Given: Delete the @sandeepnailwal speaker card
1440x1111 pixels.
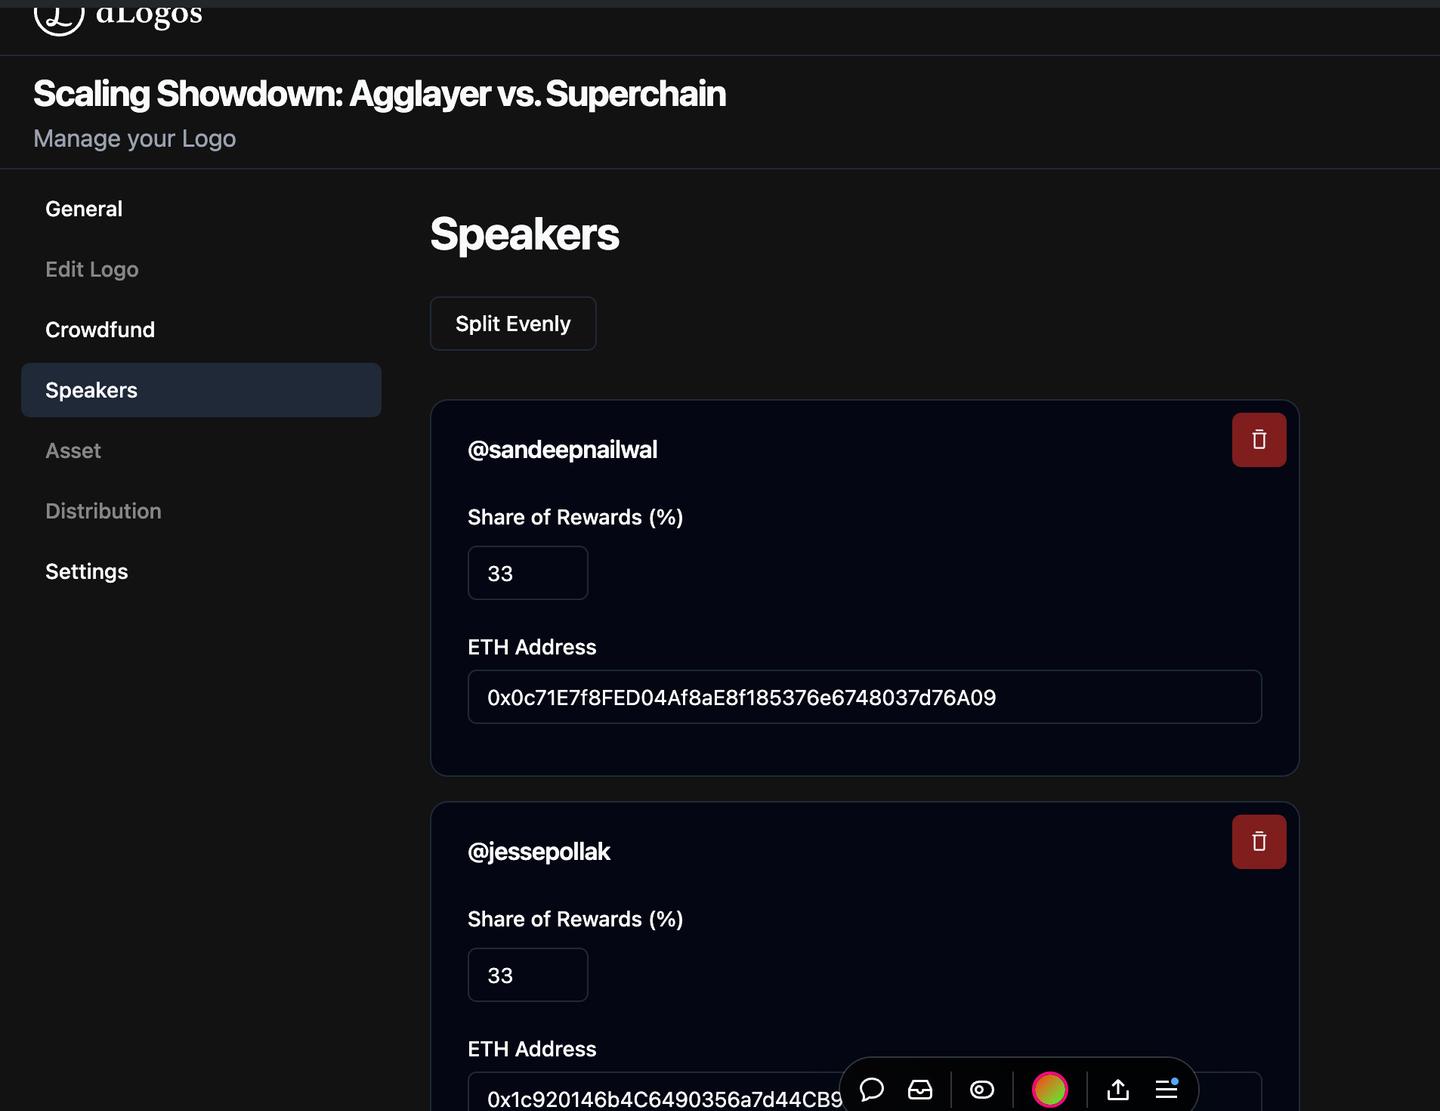Looking at the screenshot, I should 1259,440.
